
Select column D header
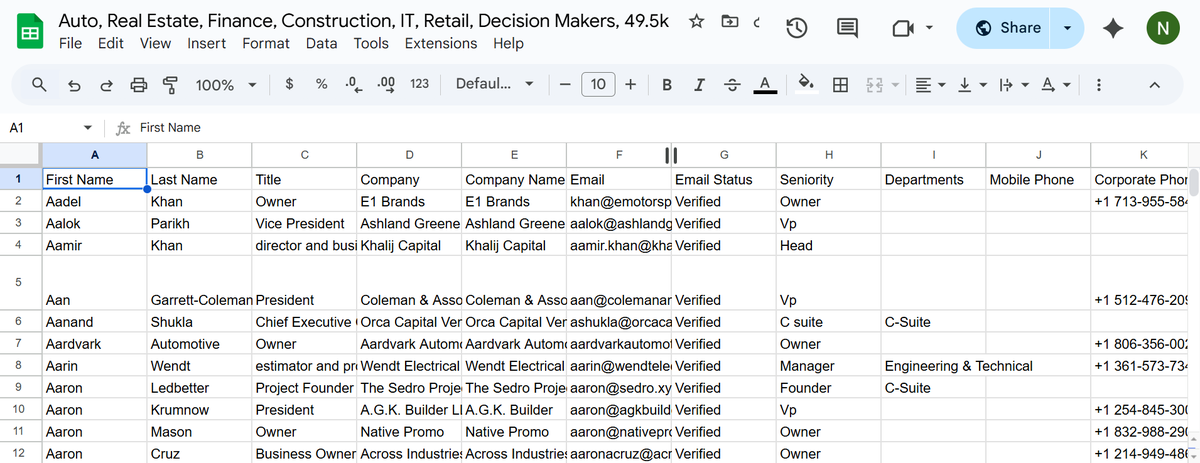[x=409, y=155]
